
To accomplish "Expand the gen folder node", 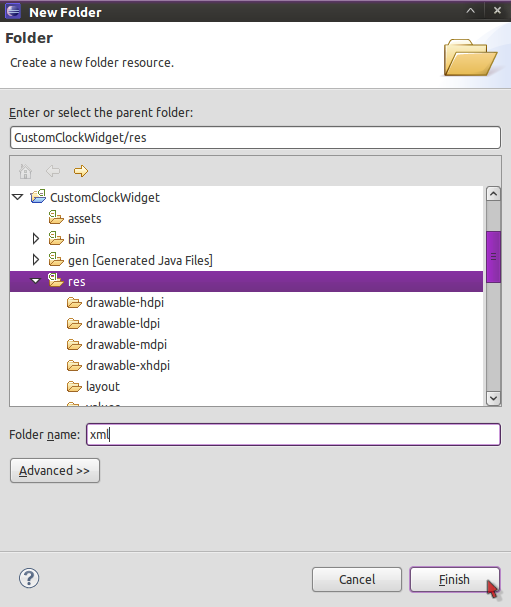I will (x=36, y=260).
